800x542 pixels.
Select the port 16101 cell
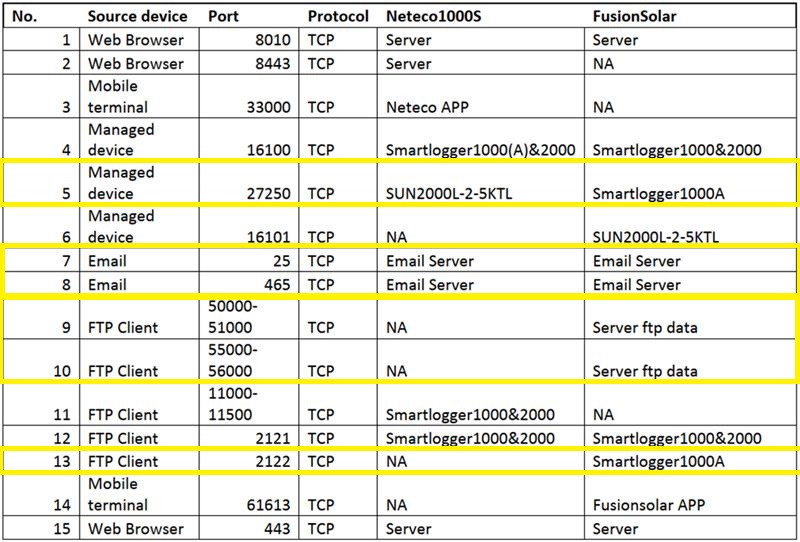tap(267, 237)
